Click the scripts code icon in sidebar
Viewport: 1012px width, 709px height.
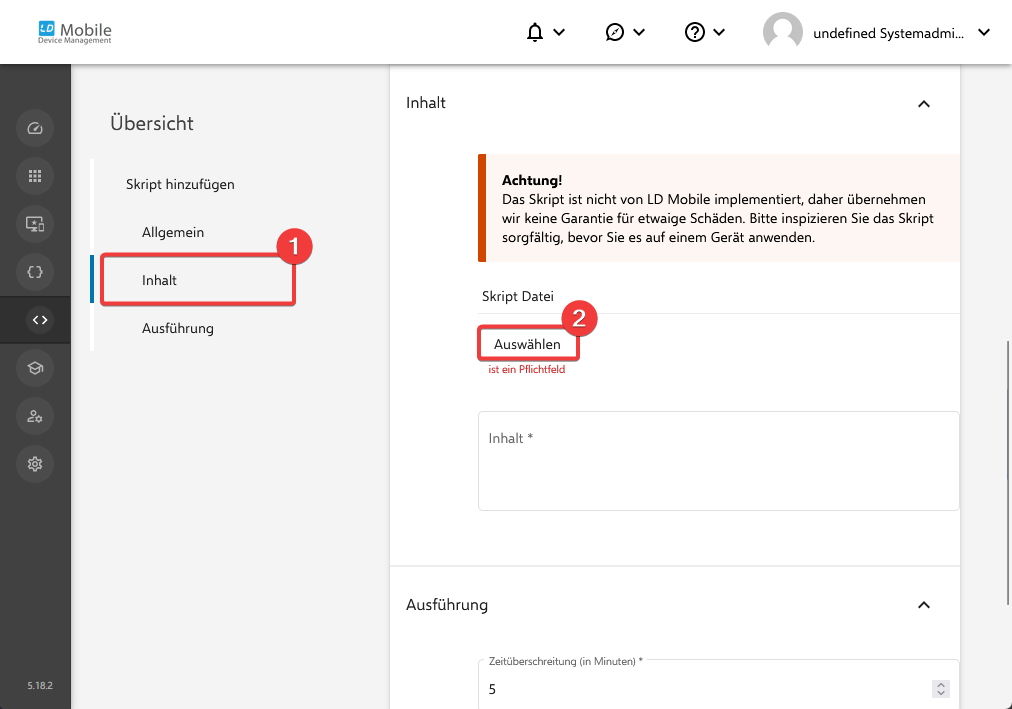coord(39,320)
